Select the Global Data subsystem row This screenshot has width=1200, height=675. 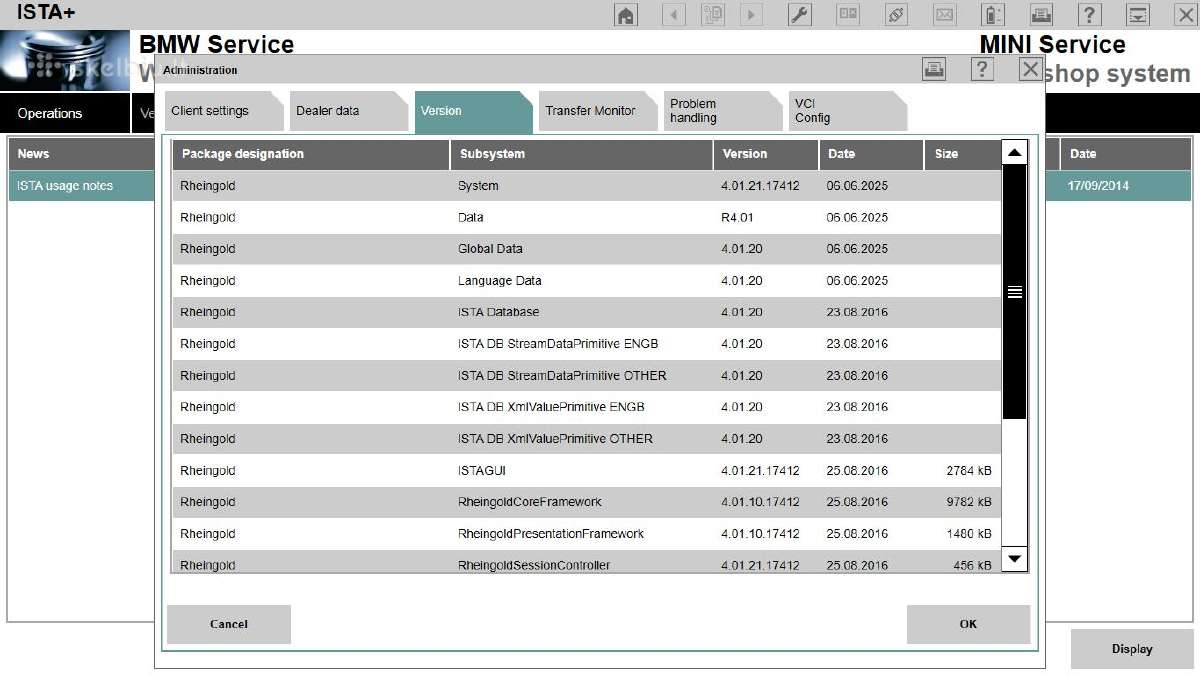587,249
